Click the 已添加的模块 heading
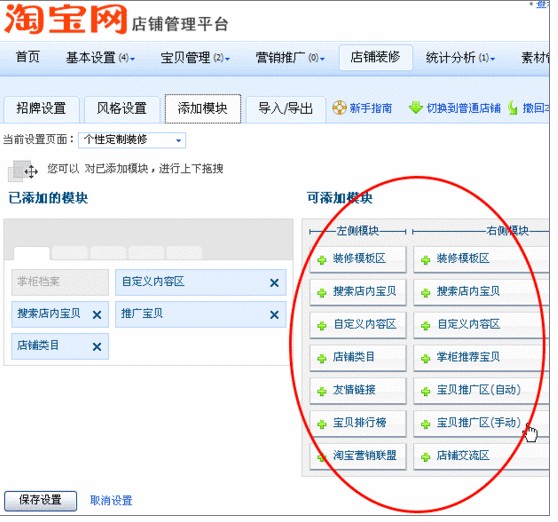558x522 pixels. (x=48, y=198)
